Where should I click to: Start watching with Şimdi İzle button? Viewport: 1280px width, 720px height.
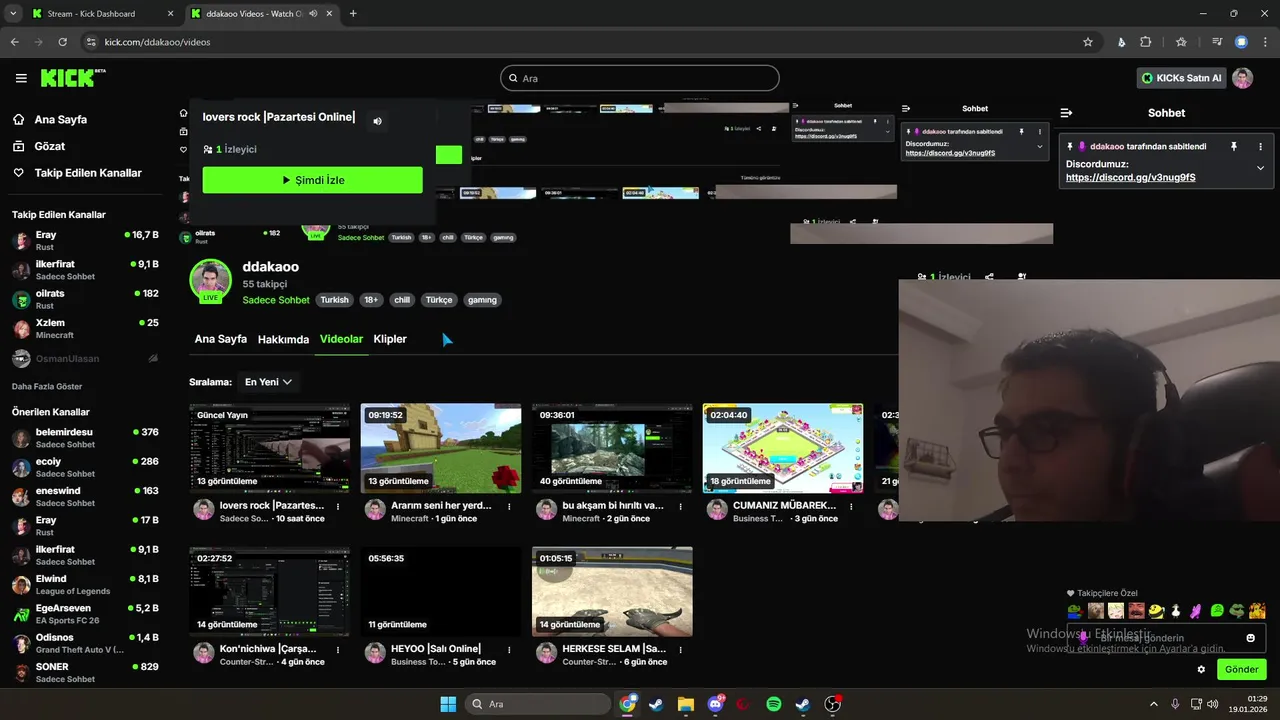tap(312, 180)
